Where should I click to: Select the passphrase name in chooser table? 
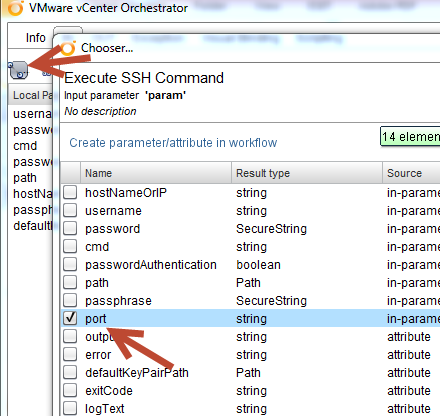[x=118, y=301]
